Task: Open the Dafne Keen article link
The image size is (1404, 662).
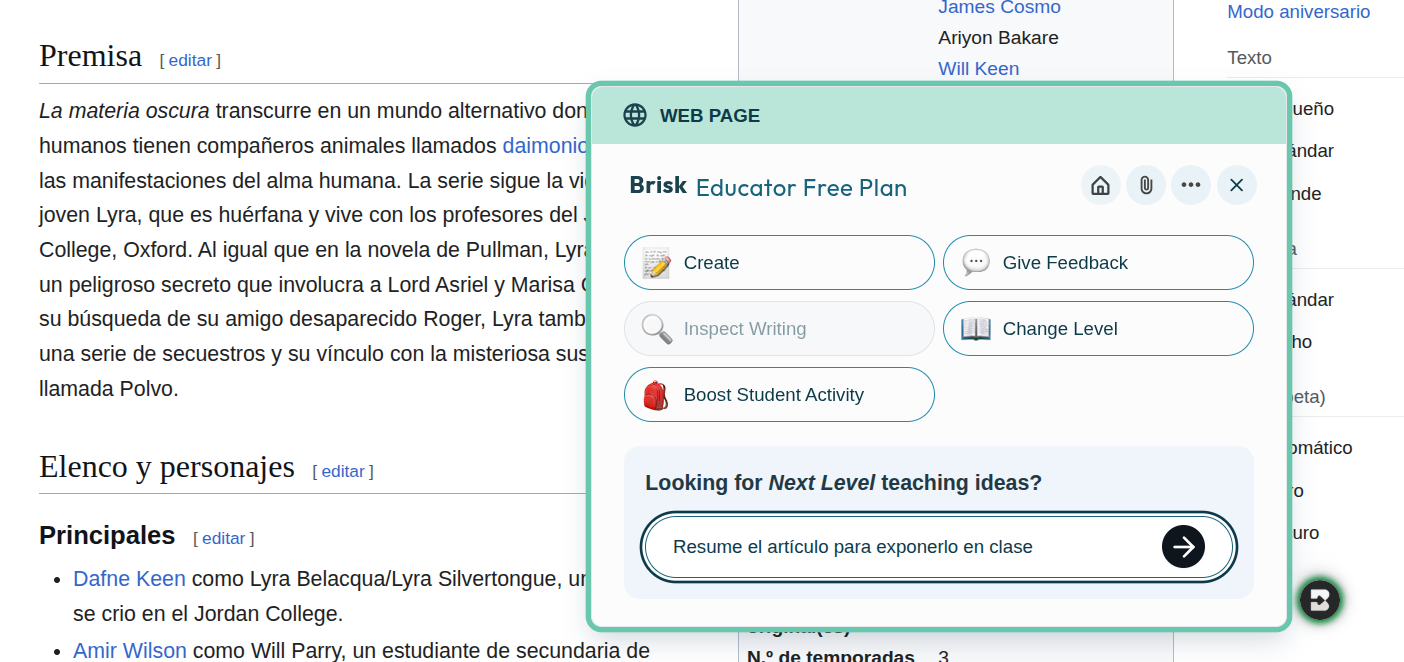Action: [129, 579]
